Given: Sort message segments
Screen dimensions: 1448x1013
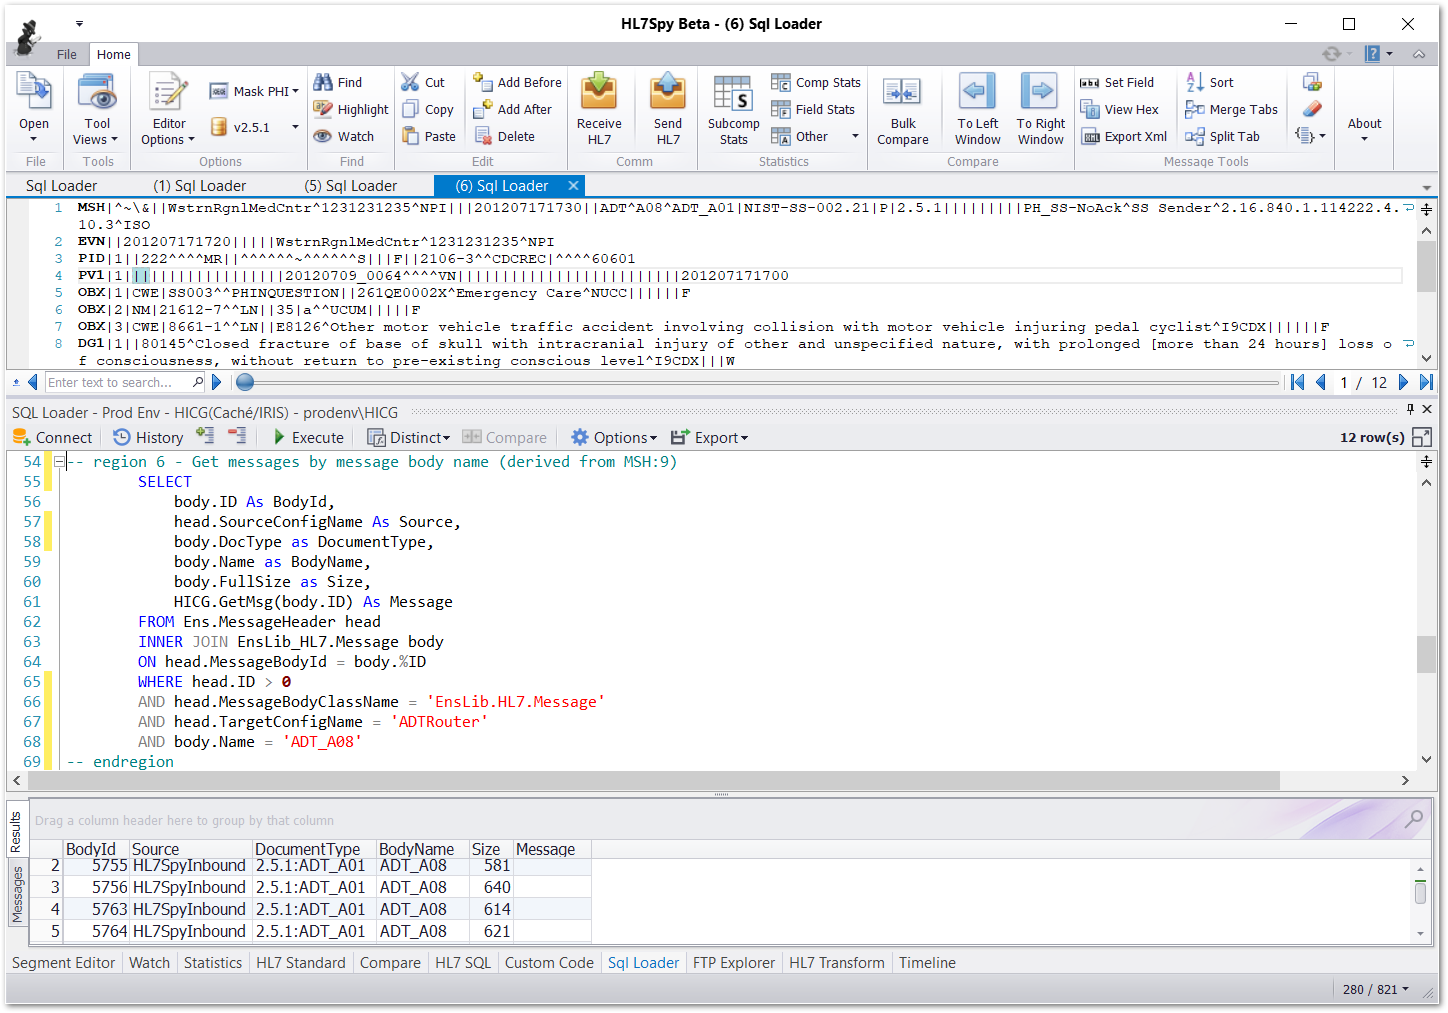Looking at the screenshot, I should (x=1210, y=82).
